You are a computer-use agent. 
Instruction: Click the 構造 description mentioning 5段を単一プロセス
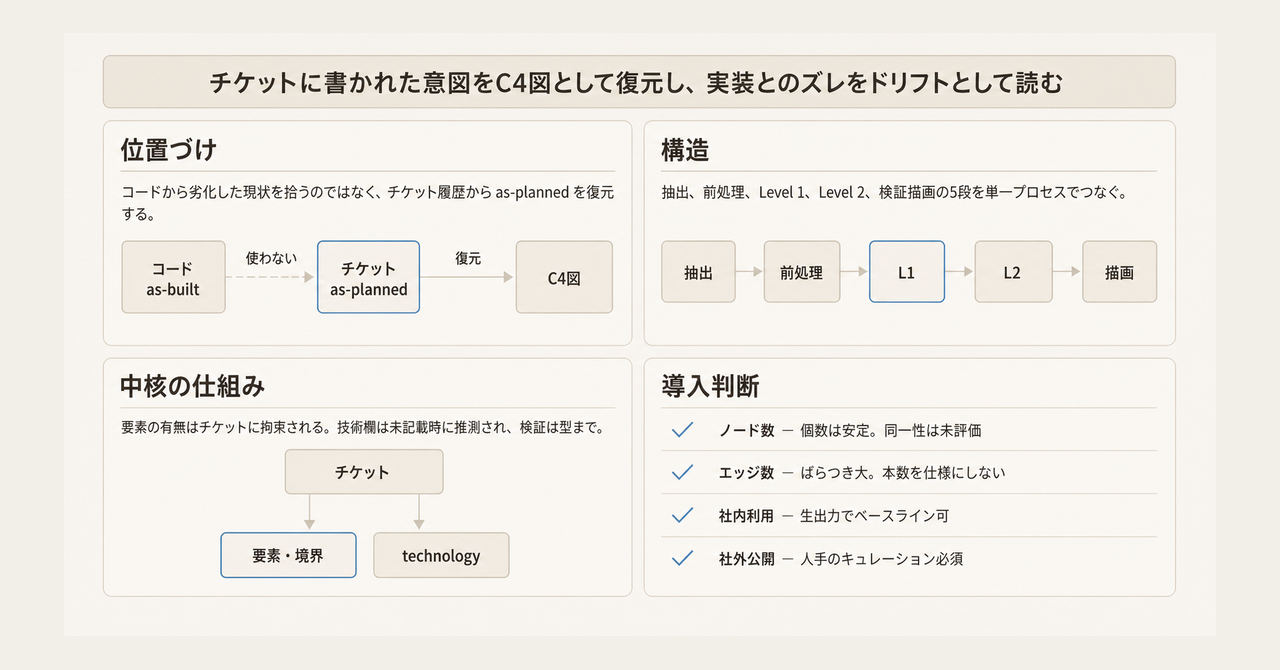[x=894, y=193]
